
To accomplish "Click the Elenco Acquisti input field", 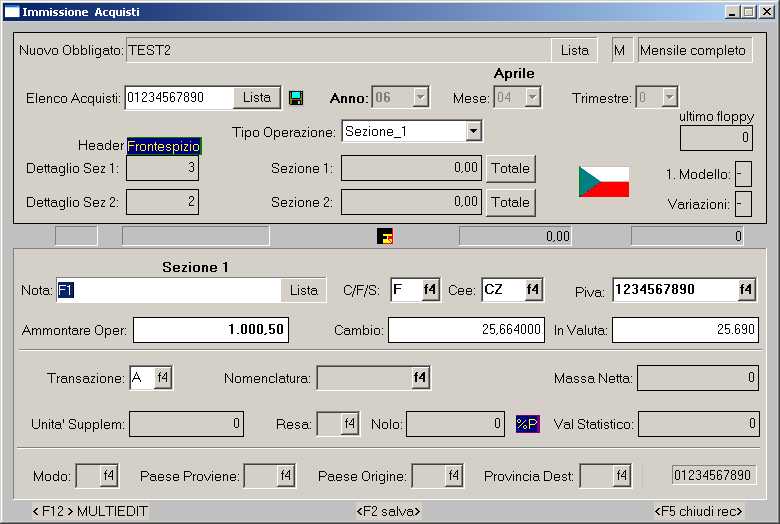I will (x=180, y=98).
